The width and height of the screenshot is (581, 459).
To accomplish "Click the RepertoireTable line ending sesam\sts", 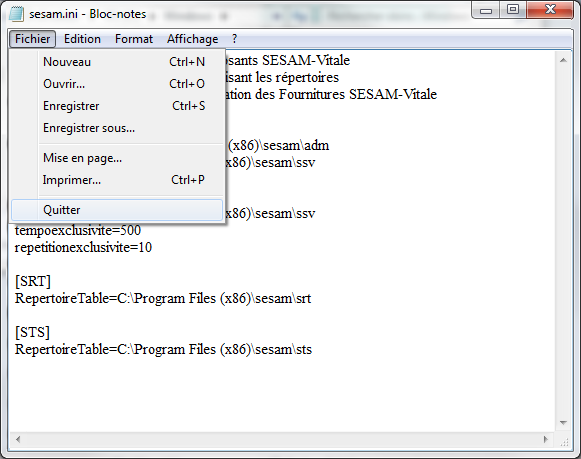I will tap(163, 349).
